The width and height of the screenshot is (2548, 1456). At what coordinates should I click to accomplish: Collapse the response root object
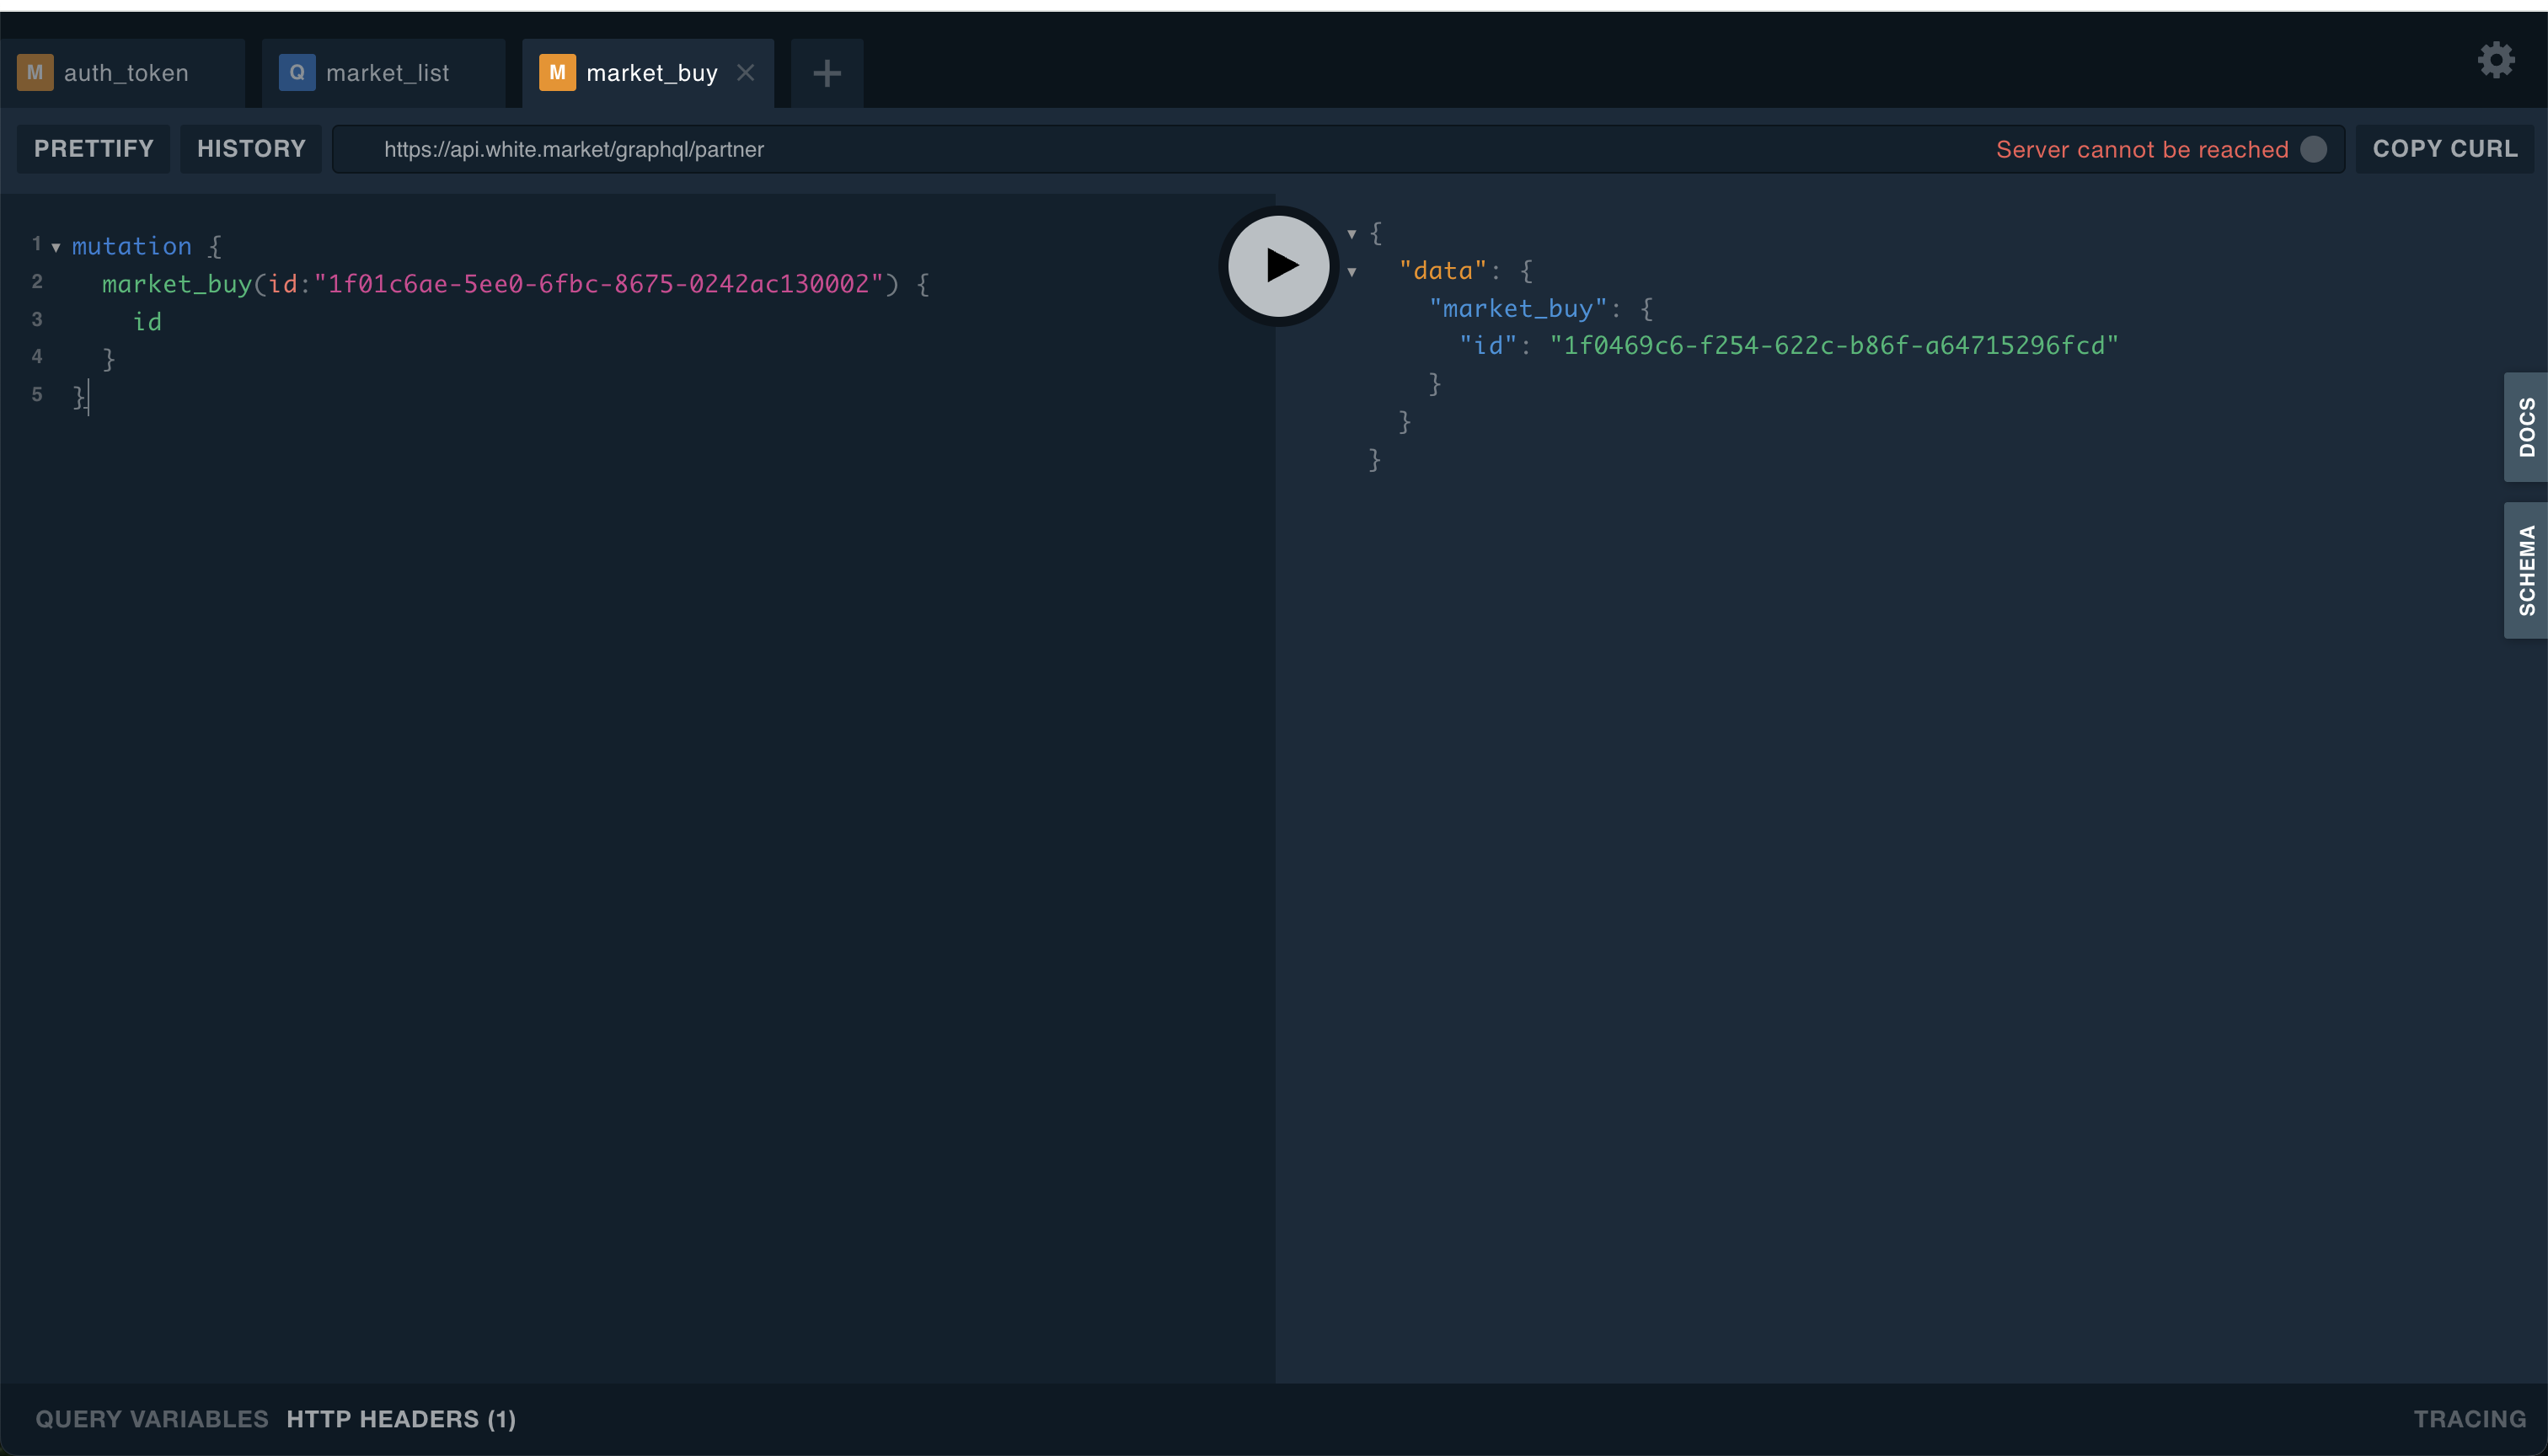click(x=1352, y=234)
